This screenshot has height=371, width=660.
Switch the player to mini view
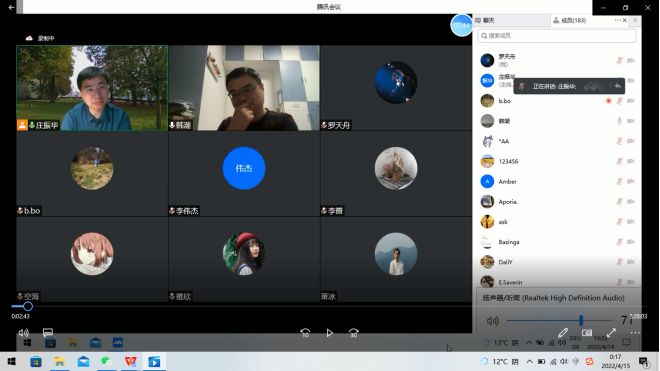click(x=587, y=333)
